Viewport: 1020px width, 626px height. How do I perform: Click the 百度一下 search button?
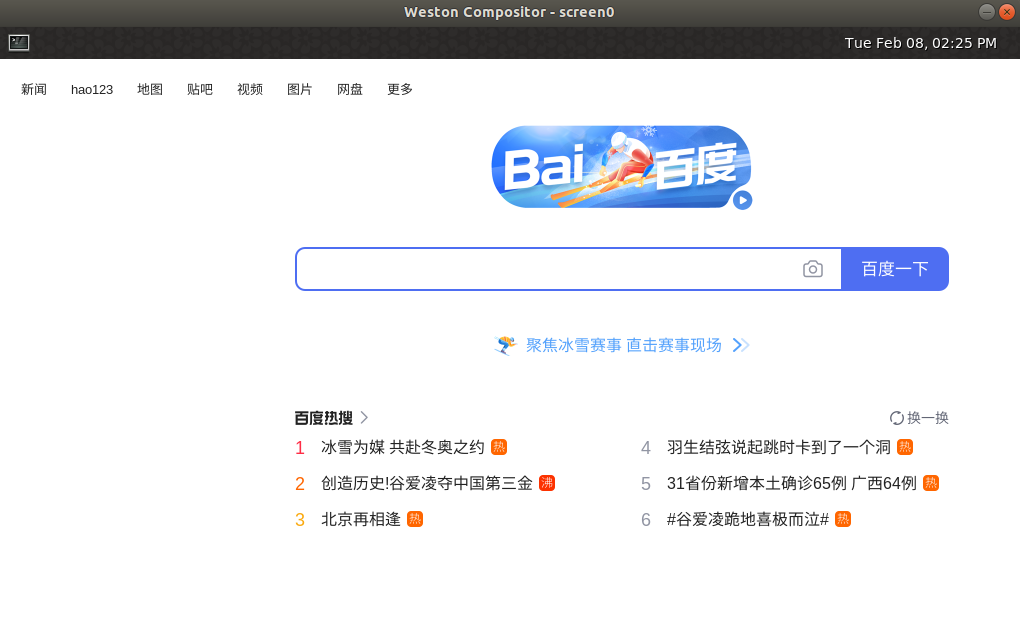pyautogui.click(x=894, y=269)
